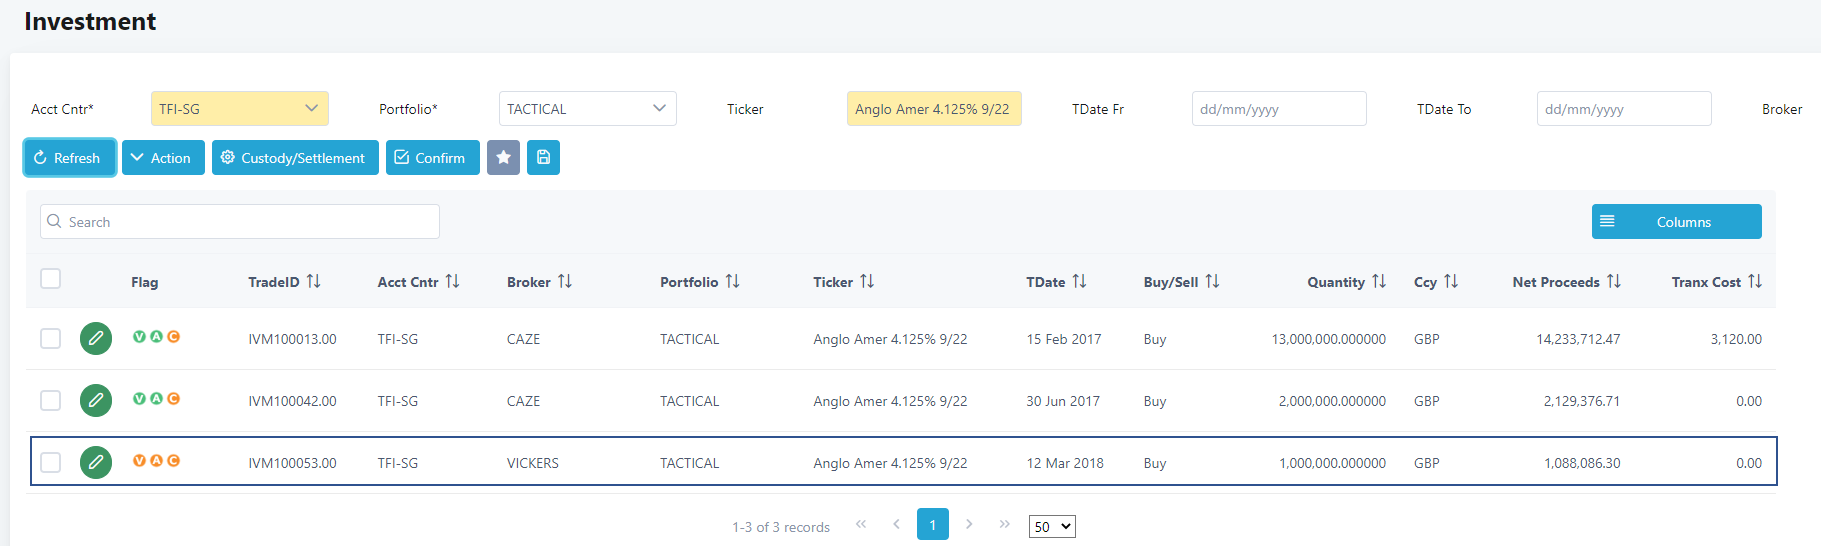Click the star favorite icon button
The width and height of the screenshot is (1822, 546).
503,158
